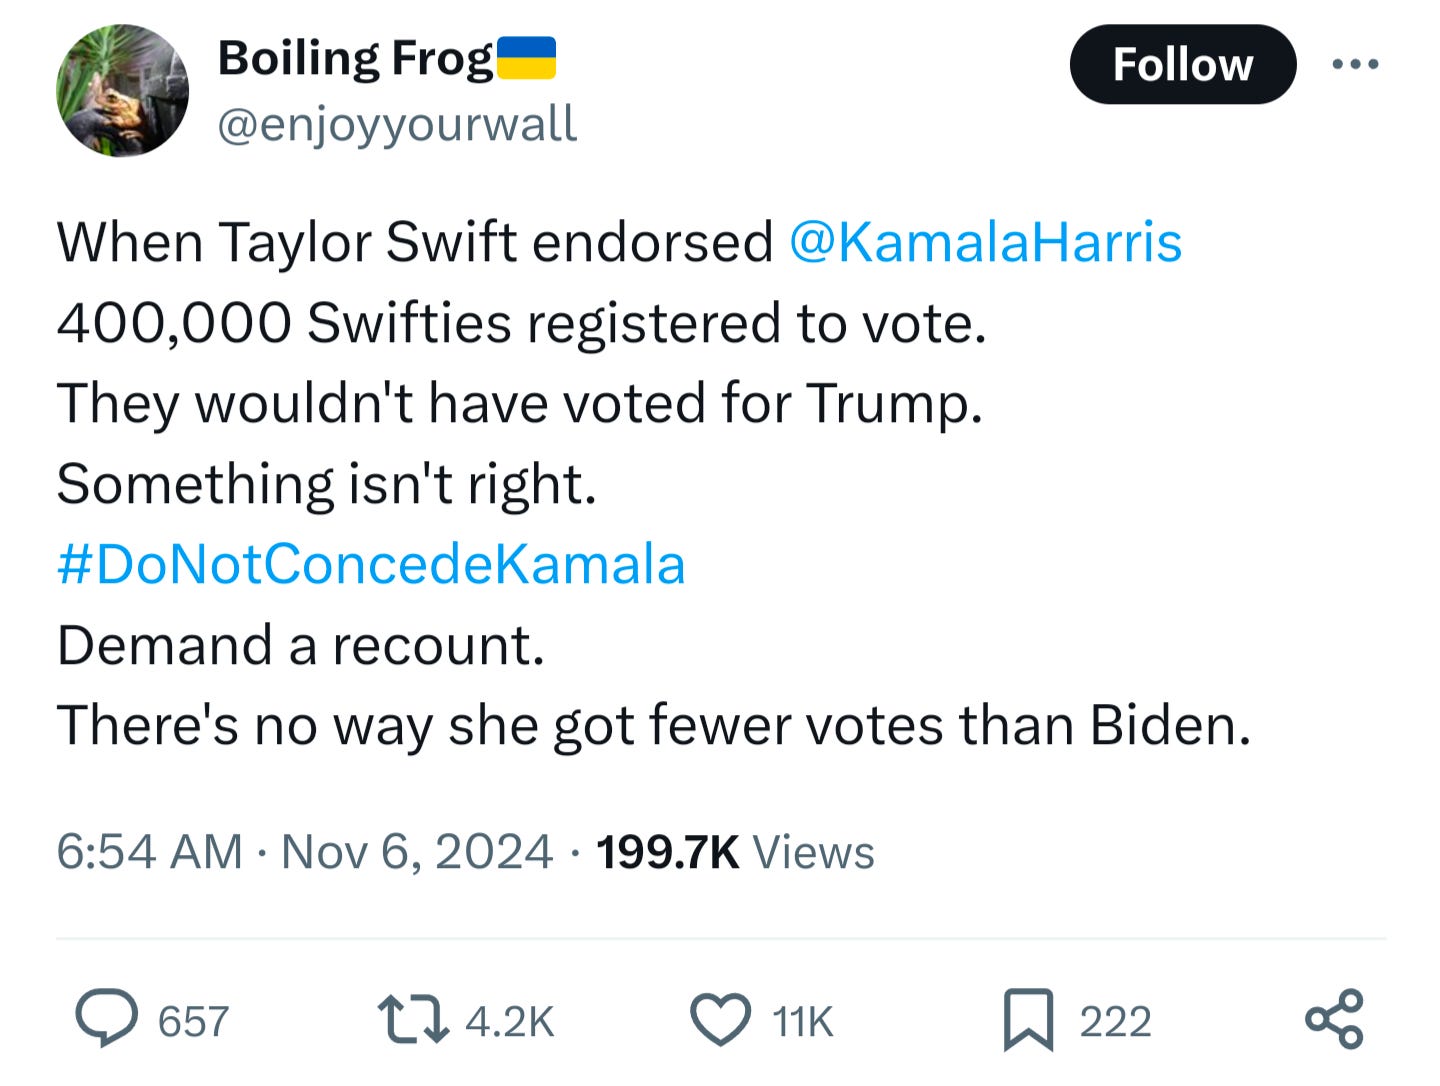This screenshot has height=1086, width=1440.
Task: View the 199.7K Views count
Action: [x=735, y=853]
